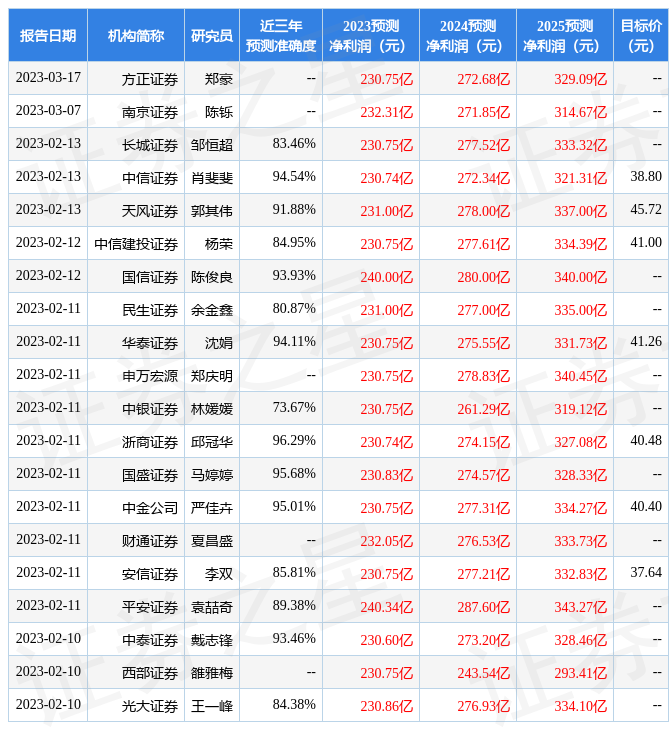Click the 2024预测净利润 column header
The width and height of the screenshot is (669, 730).
tap(468, 36)
